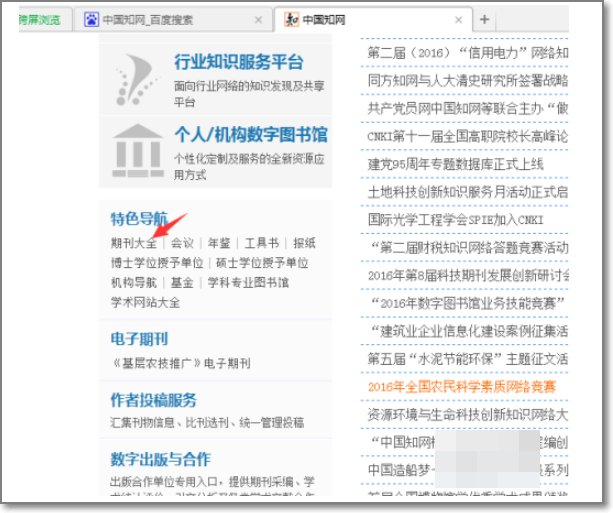Open 报纸 navigation link
Image resolution: width=613 pixels, height=513 pixels.
tap(304, 243)
